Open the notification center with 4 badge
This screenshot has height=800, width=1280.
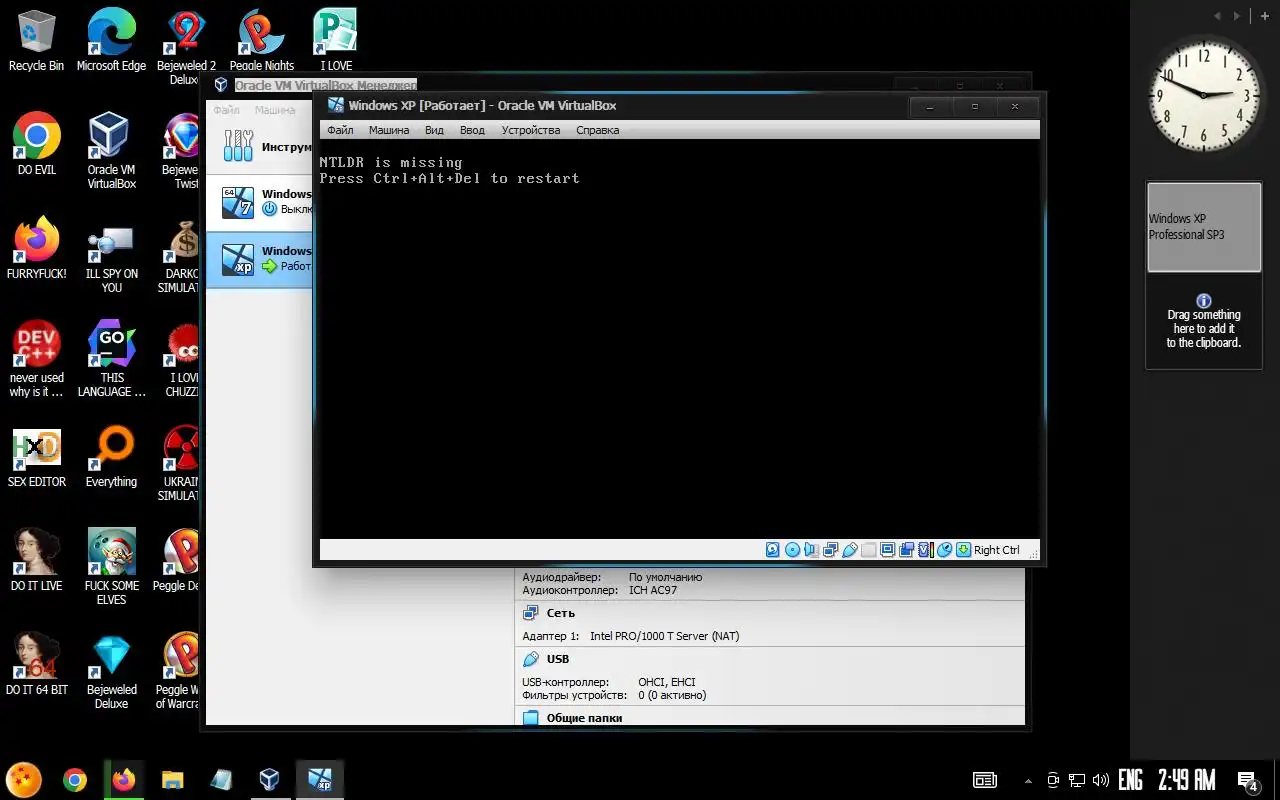(1247, 781)
